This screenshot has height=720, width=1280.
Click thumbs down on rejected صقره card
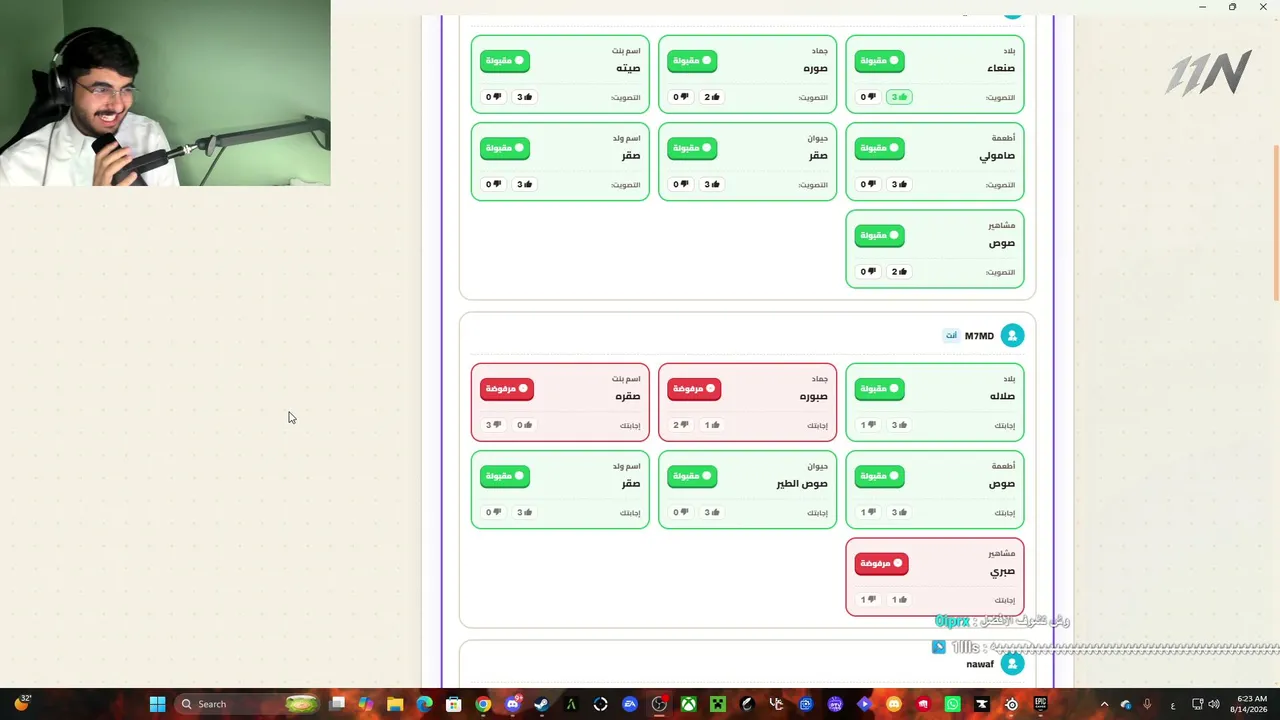(x=494, y=425)
